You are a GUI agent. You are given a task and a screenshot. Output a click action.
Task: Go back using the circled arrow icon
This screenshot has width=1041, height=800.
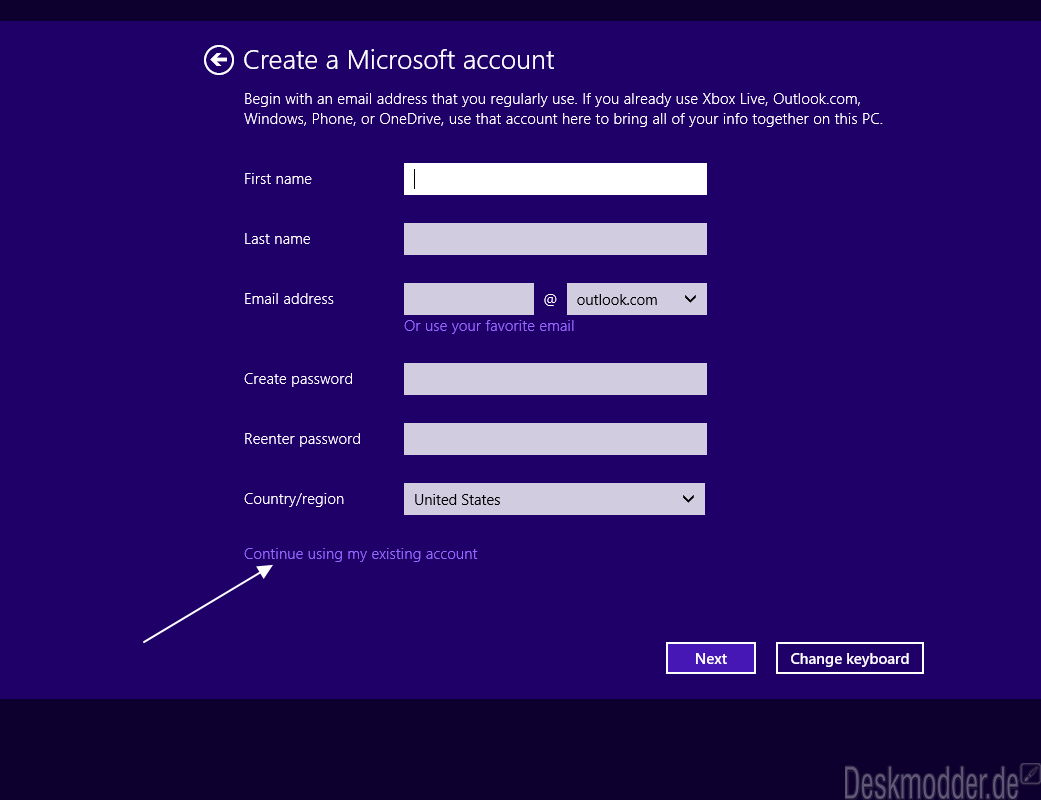218,60
